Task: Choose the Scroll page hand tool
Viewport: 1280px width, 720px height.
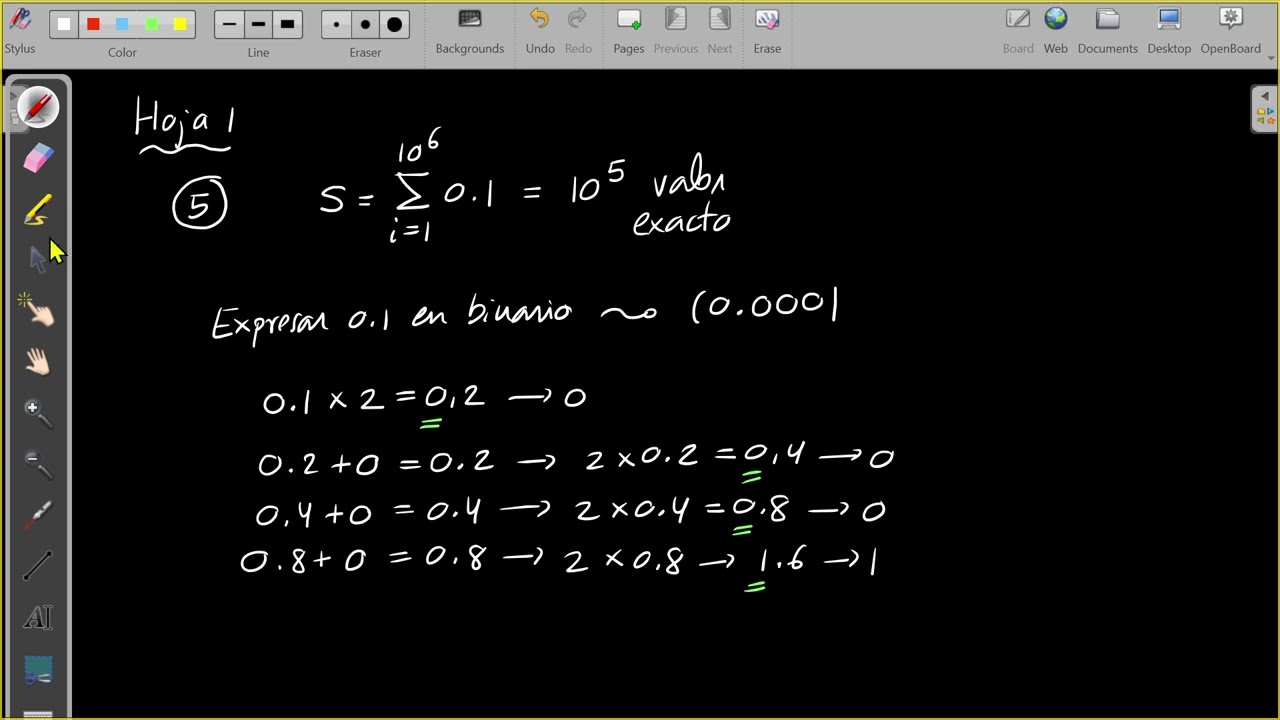Action: click(x=37, y=362)
